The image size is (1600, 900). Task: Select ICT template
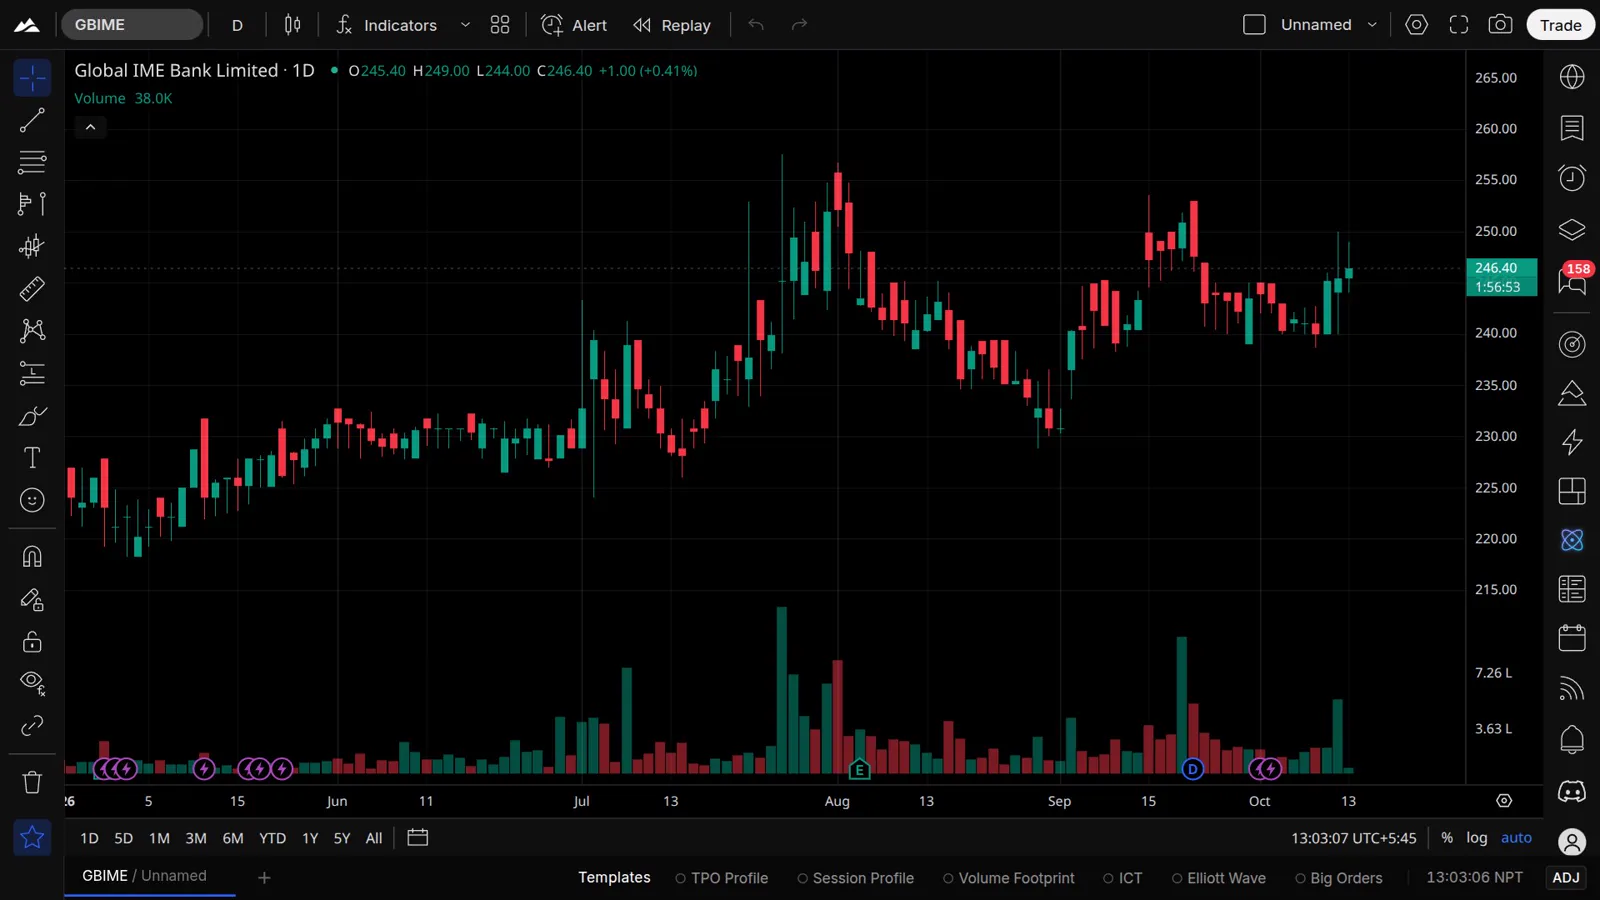(x=1122, y=878)
